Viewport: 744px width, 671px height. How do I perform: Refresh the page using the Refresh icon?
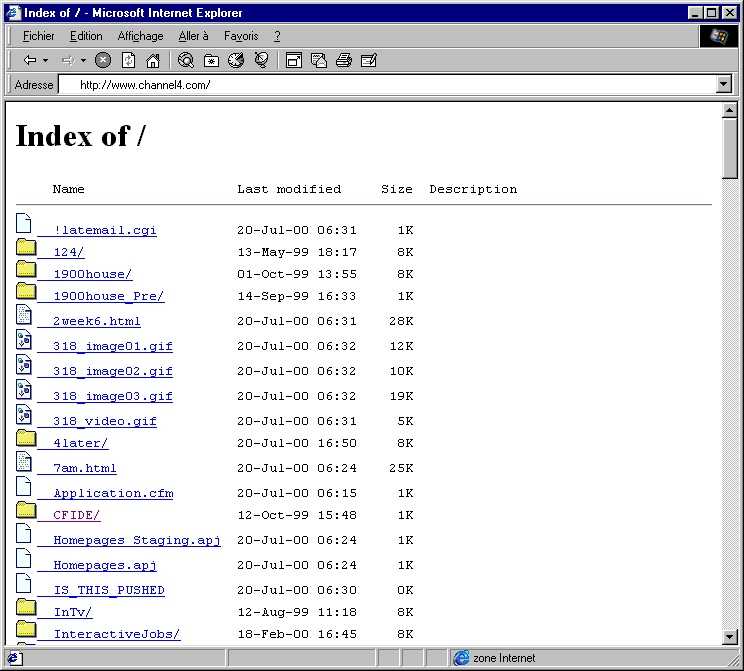coord(129,60)
